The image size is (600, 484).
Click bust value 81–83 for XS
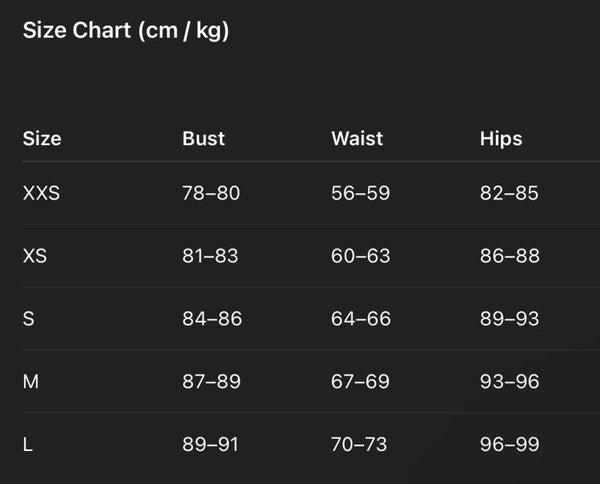click(210, 256)
